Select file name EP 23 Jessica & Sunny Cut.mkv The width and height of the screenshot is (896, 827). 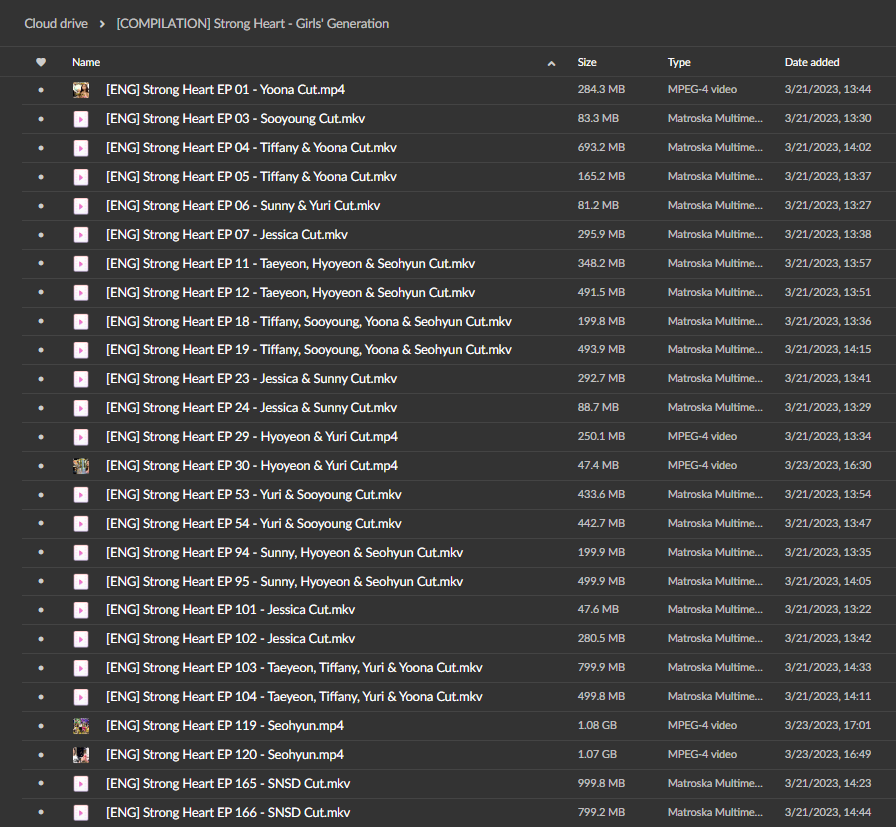[x=251, y=379]
